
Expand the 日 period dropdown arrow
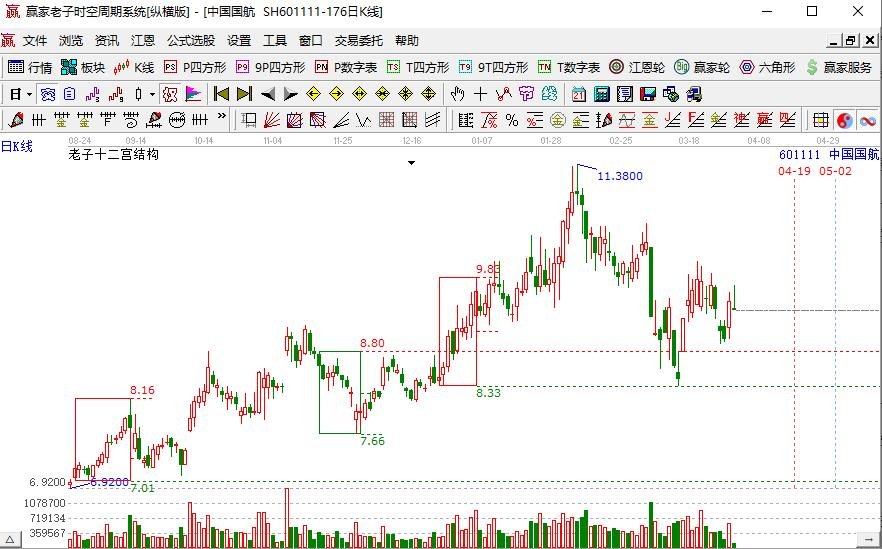pos(29,94)
